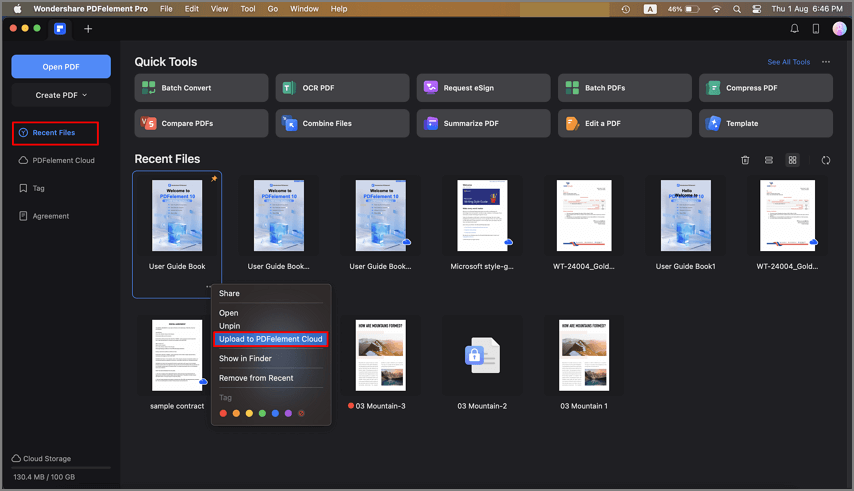The width and height of the screenshot is (854, 491).
Task: Launch the Request eSign tool
Action: [x=483, y=88]
